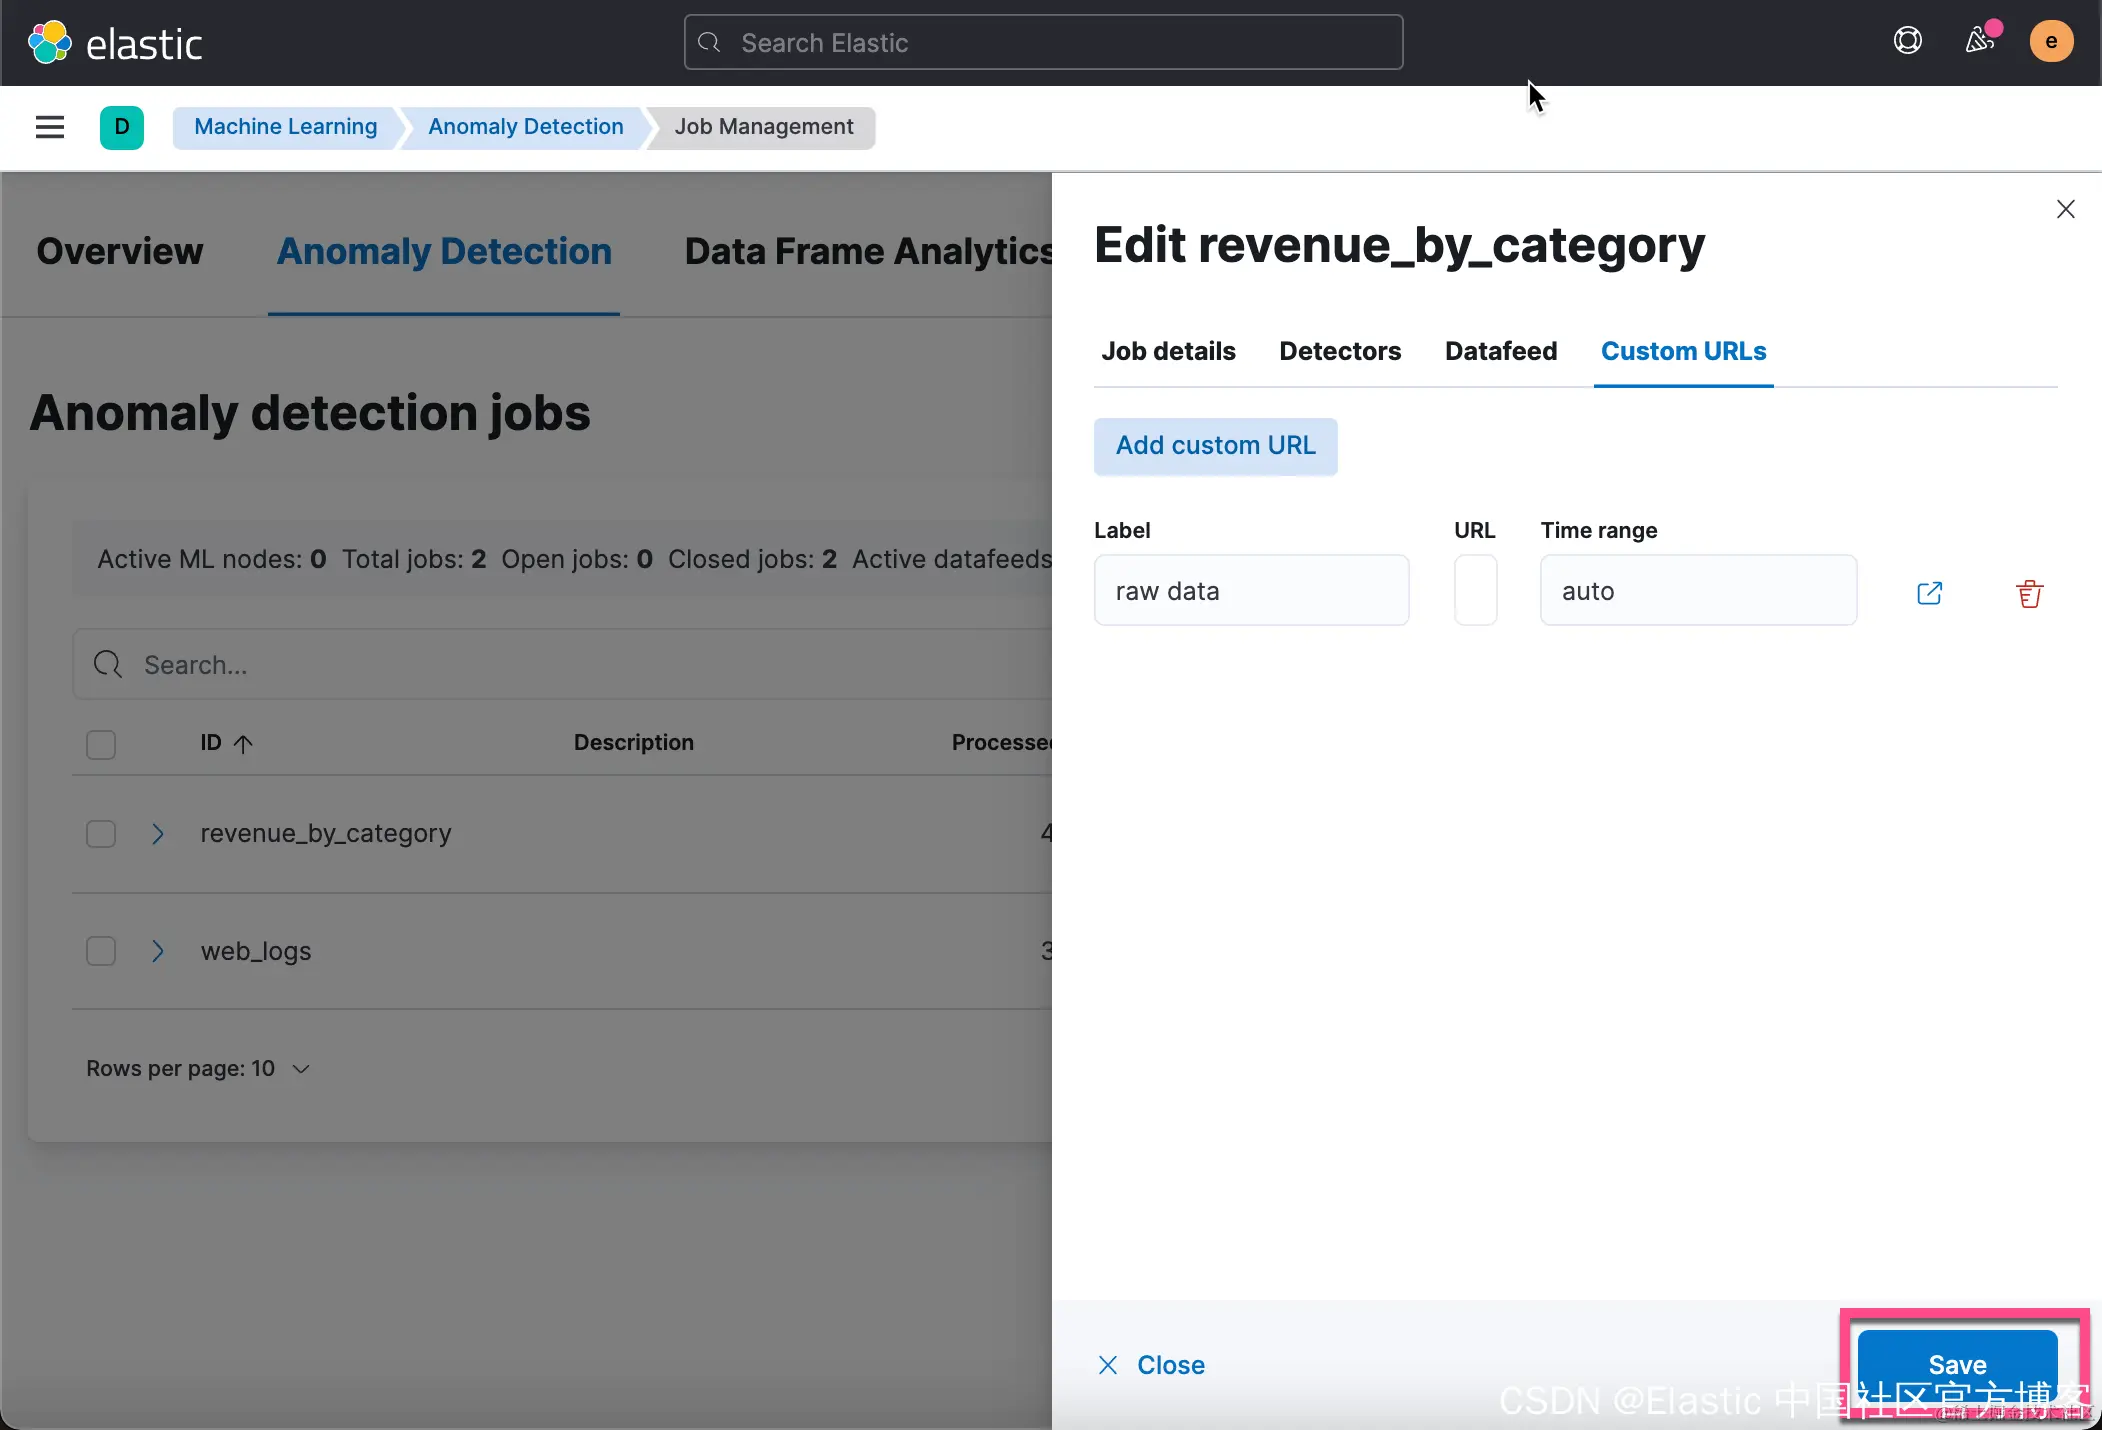Close the edit flyout with X icon
2102x1430 pixels.
[x=2065, y=209]
